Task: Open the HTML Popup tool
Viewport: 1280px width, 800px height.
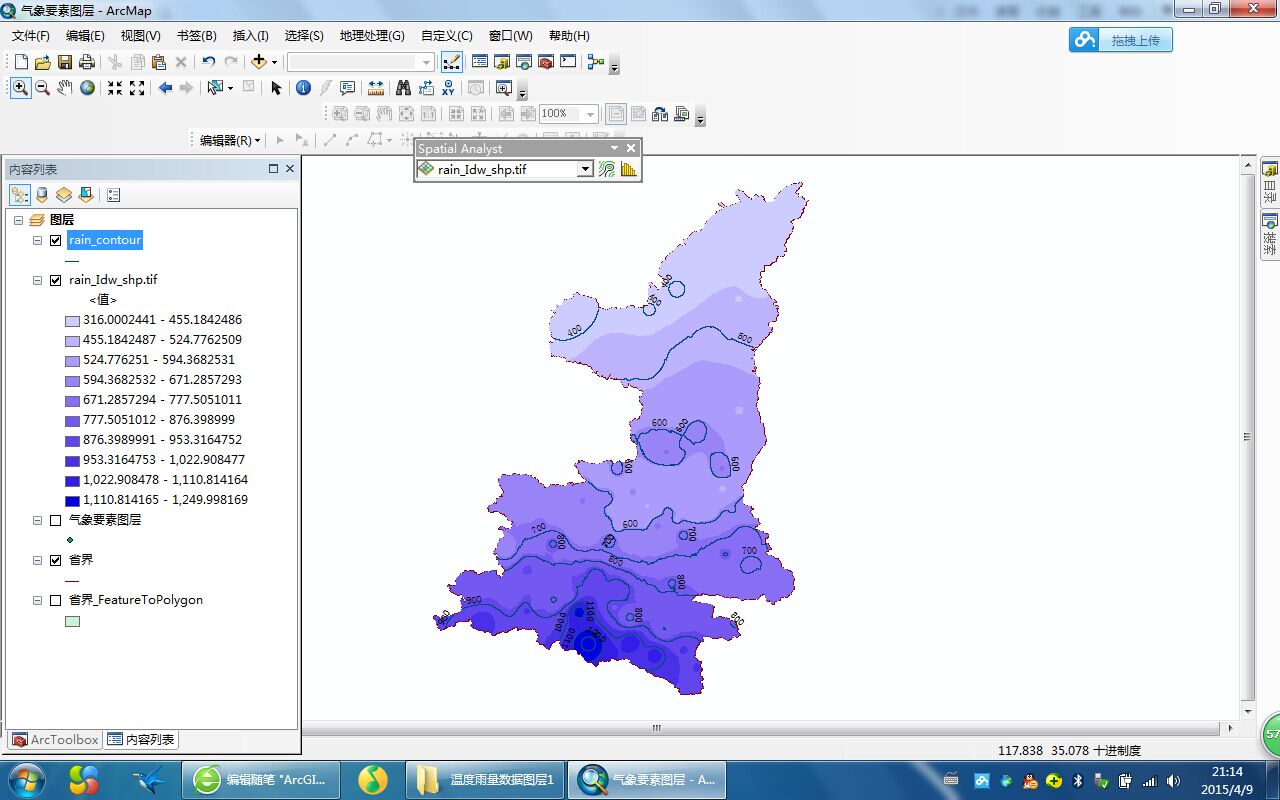Action: (347, 88)
